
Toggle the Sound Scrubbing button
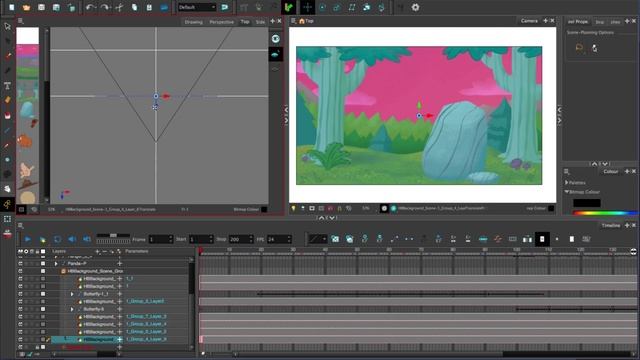pyautogui.click(x=87, y=239)
